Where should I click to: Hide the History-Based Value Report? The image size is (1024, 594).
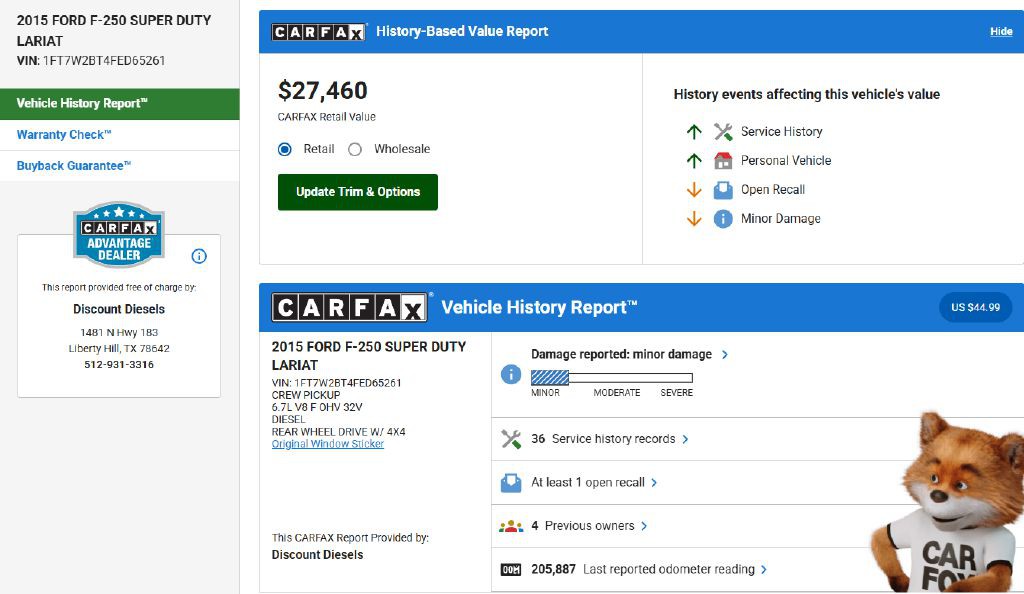[x=1001, y=32]
